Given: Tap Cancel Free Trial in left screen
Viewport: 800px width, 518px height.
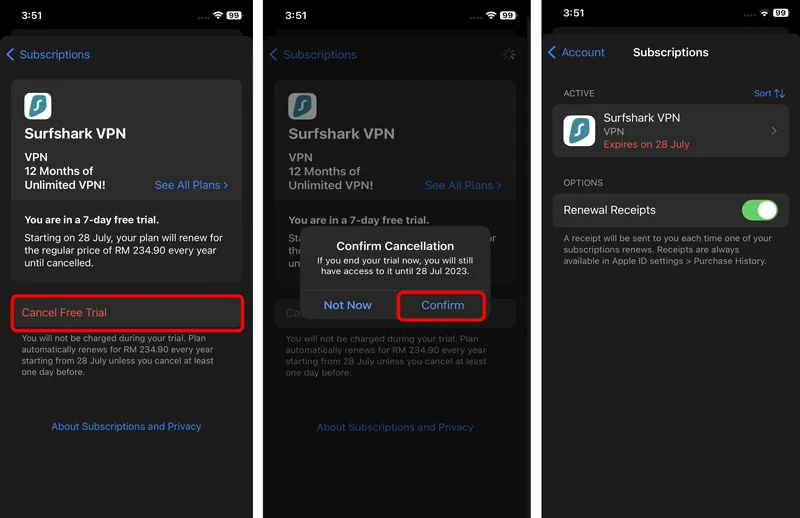Looking at the screenshot, I should pyautogui.click(x=127, y=313).
